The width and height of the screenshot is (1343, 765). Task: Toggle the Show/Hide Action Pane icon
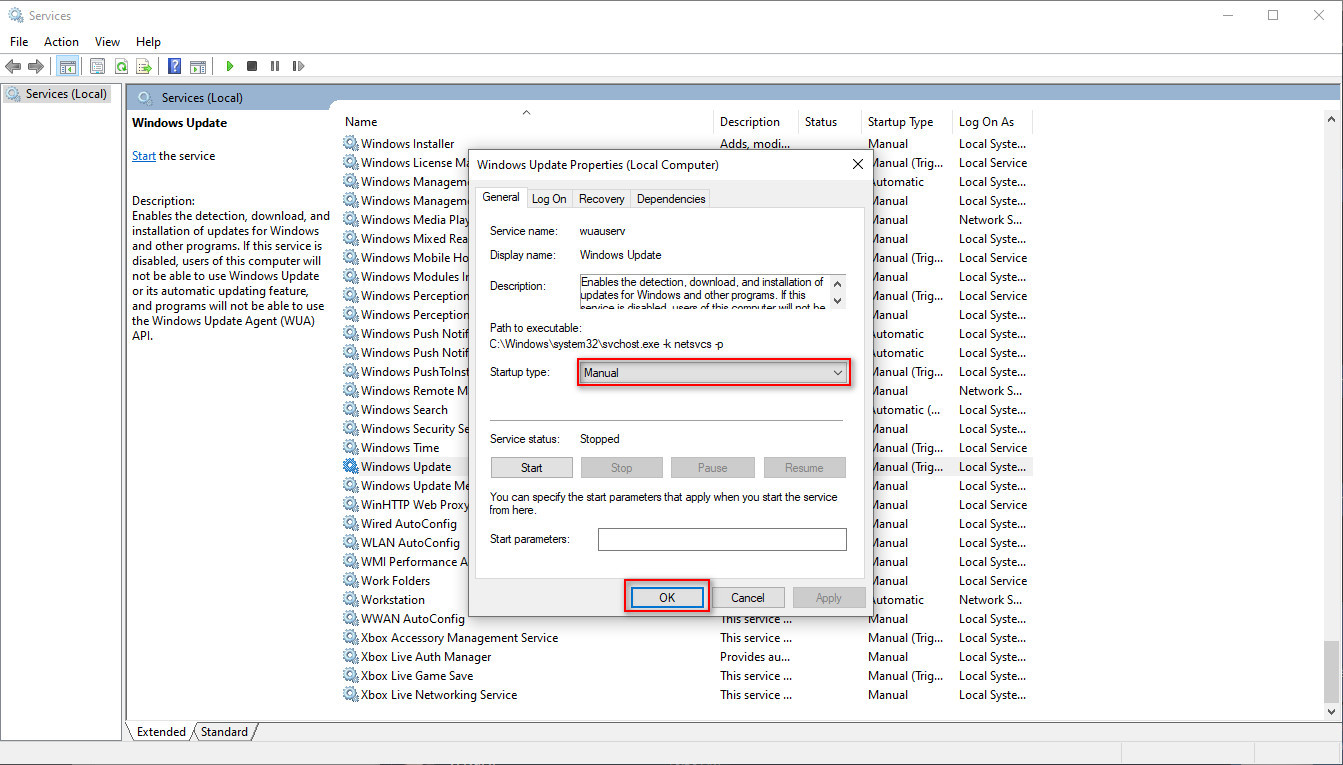coord(198,66)
